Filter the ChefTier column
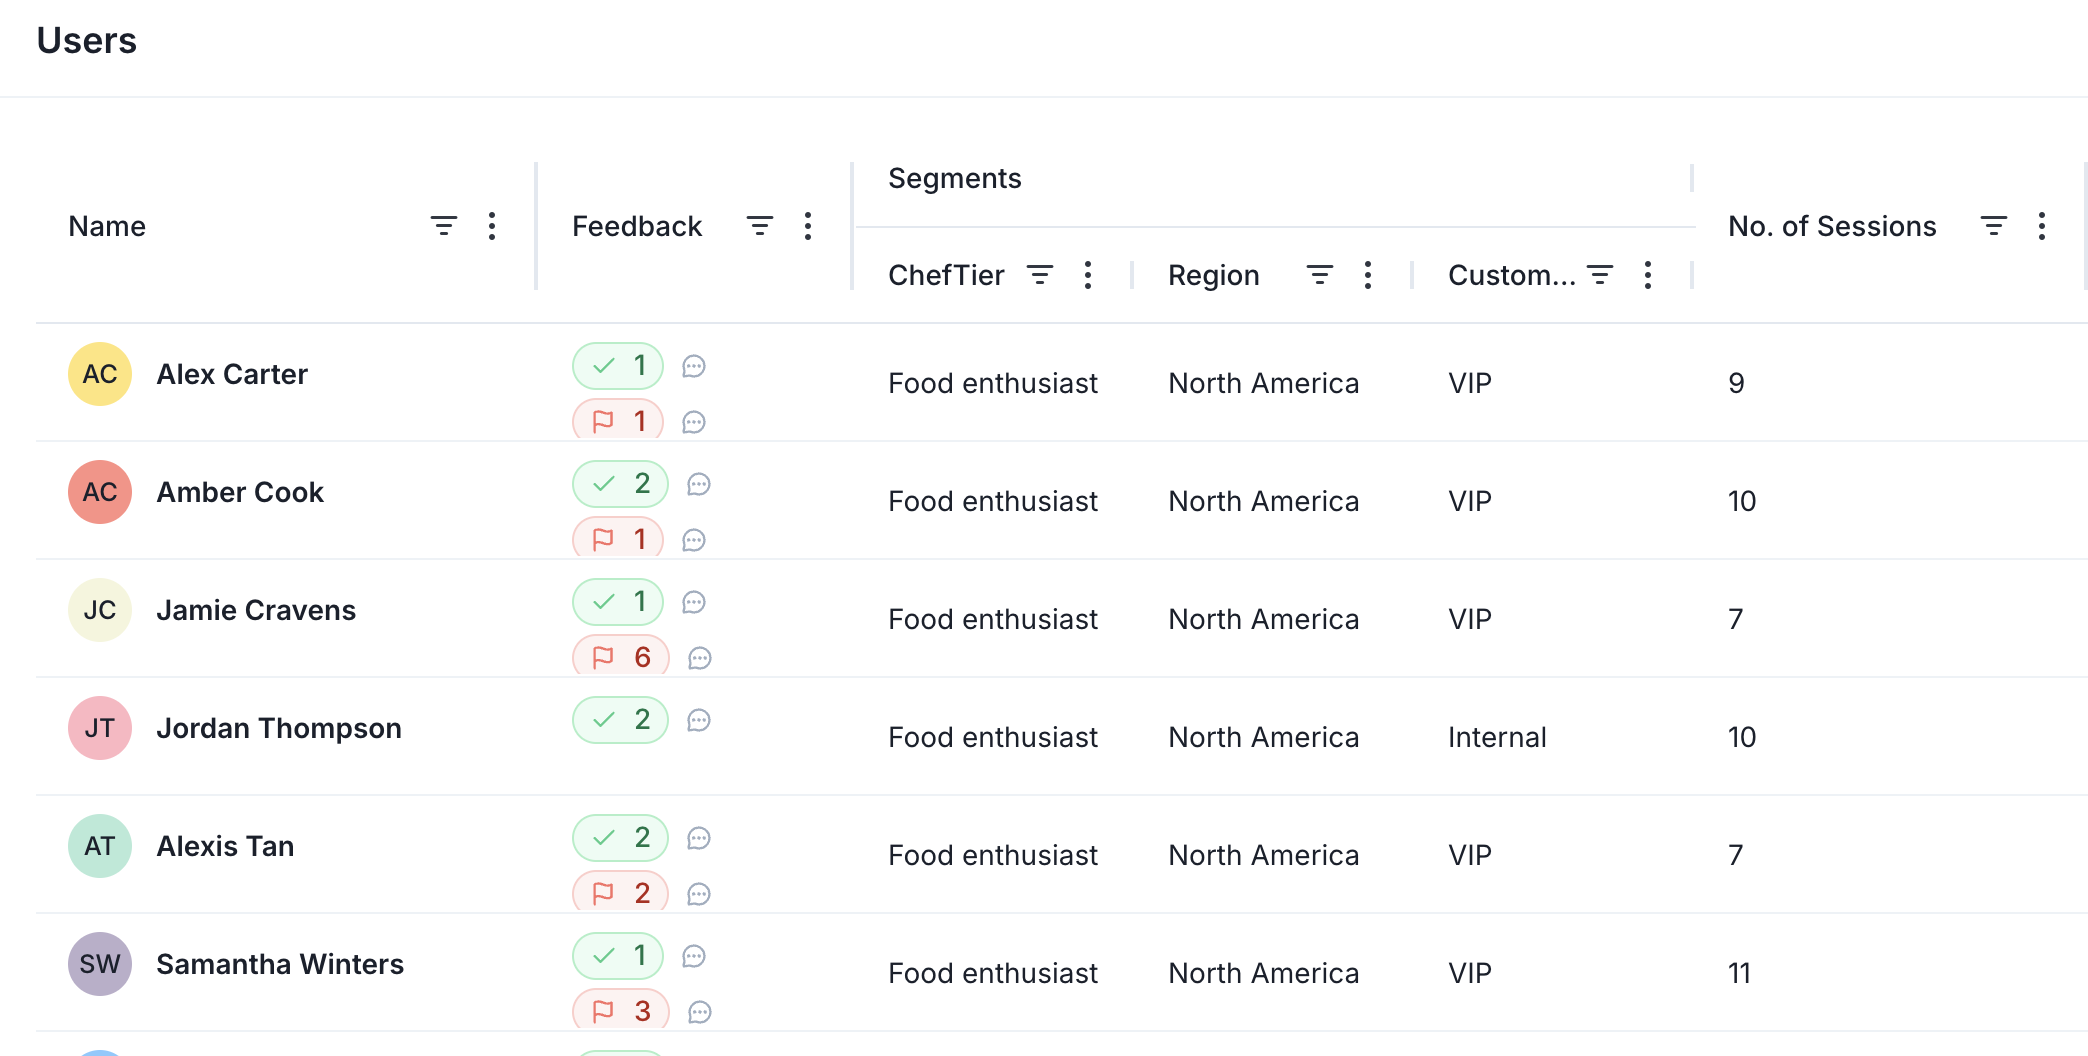The image size is (2088, 1056). [1040, 275]
